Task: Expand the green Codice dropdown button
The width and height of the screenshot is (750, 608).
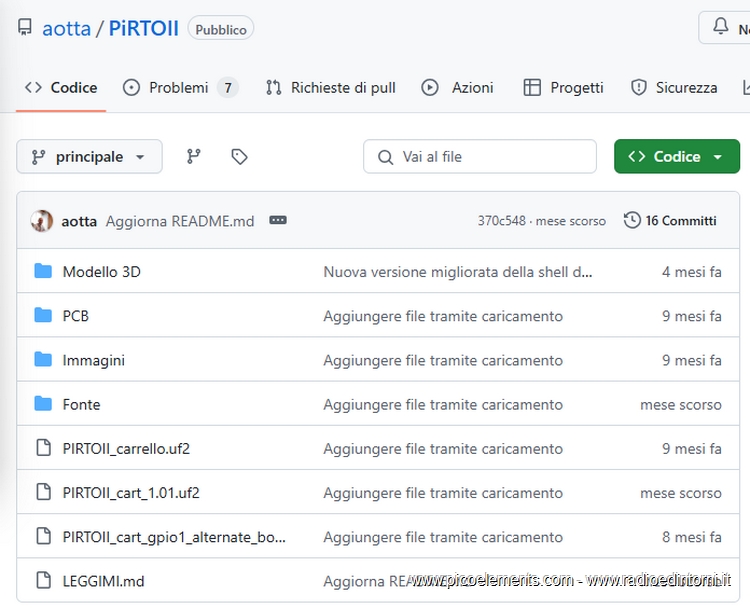Action: pyautogui.click(x=677, y=156)
